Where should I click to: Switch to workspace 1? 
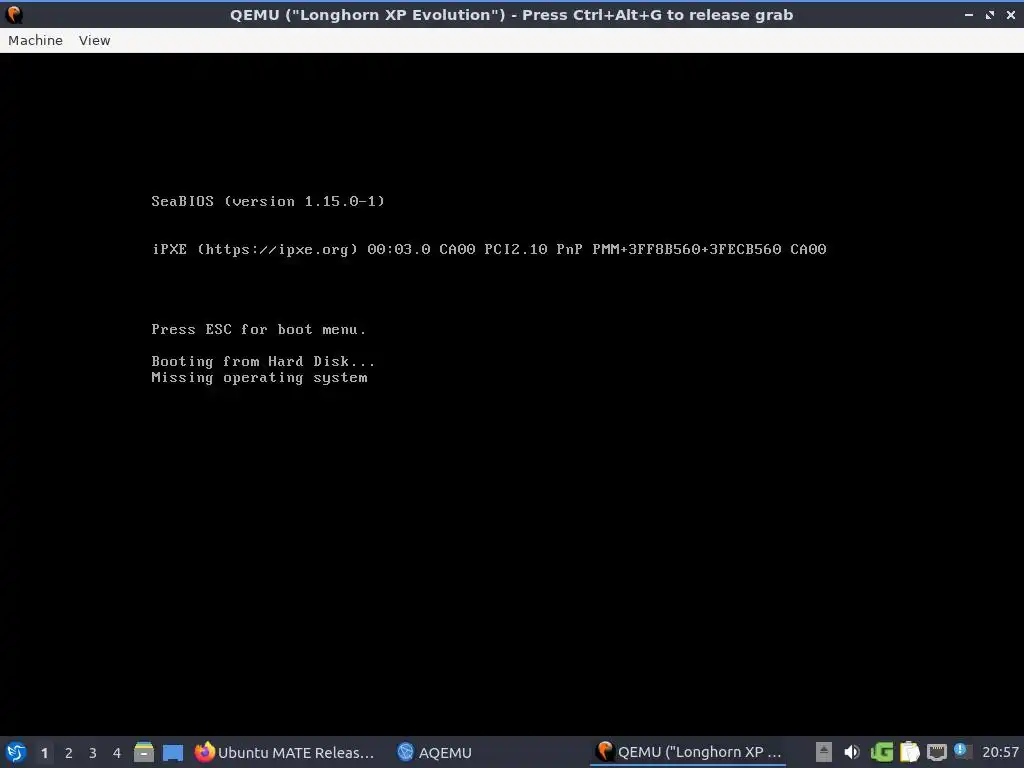[x=44, y=753]
